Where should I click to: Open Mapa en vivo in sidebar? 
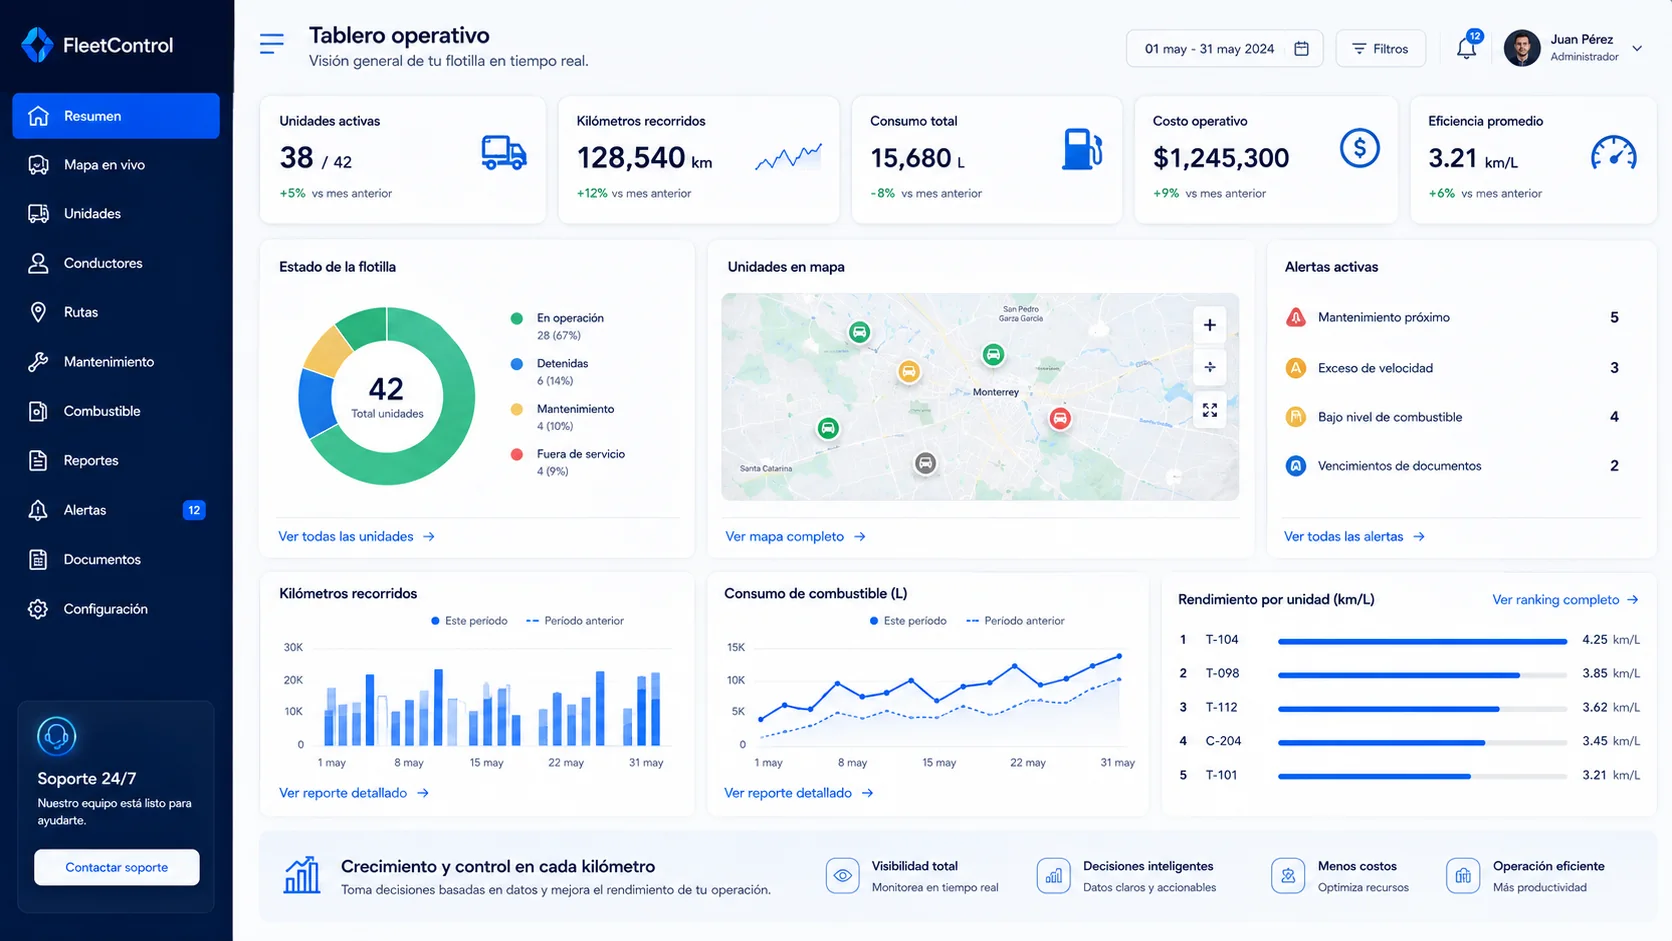pos(116,165)
